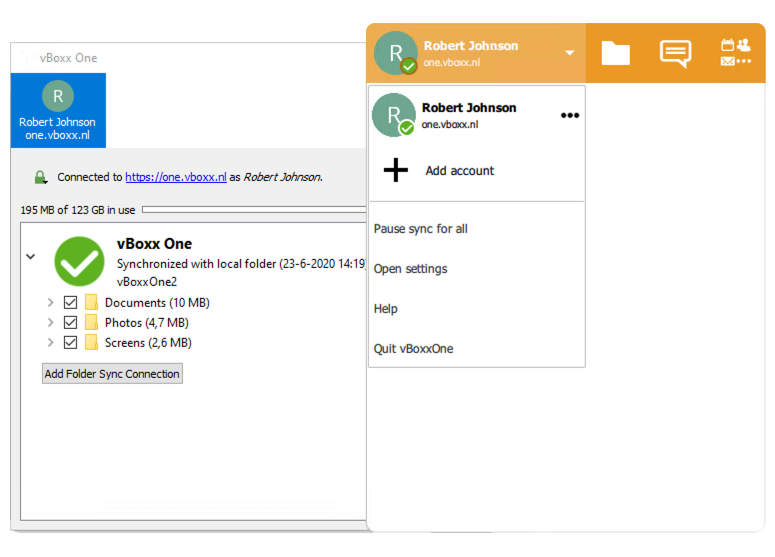Click the three-dots menu beside Robert Johnson
775x557 pixels.
coord(570,115)
